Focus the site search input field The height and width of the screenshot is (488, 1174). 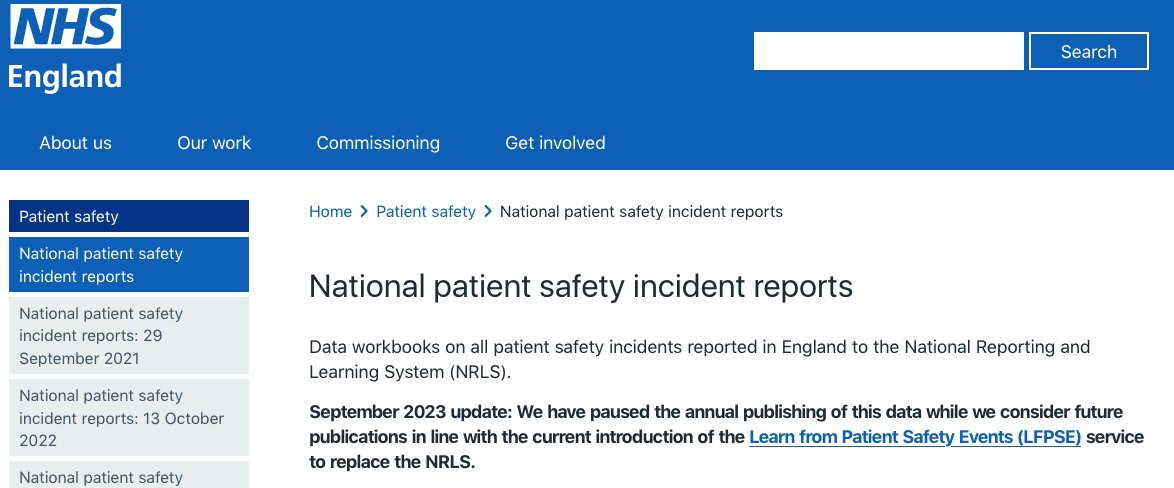[x=889, y=51]
